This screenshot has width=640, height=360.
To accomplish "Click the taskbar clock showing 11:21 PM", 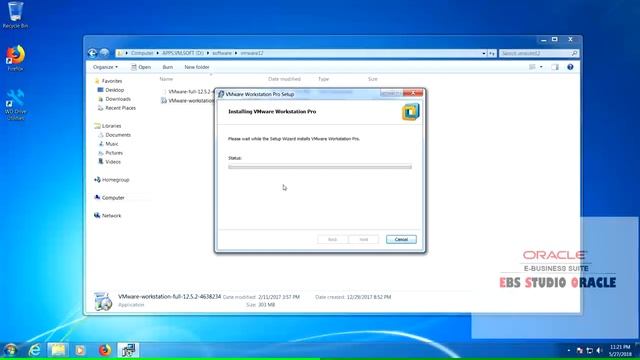I will pyautogui.click(x=620, y=350).
